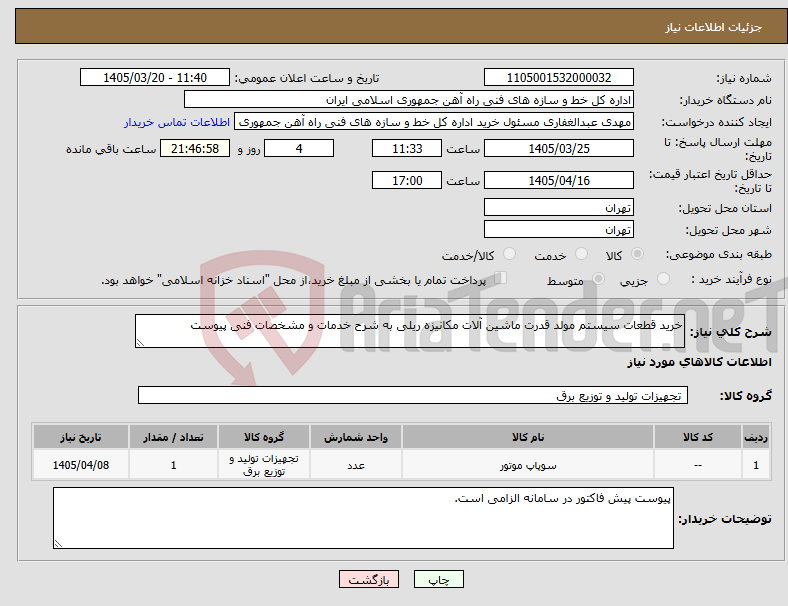
Task: Select the جزیی purchase type radio
Action: pos(663,278)
